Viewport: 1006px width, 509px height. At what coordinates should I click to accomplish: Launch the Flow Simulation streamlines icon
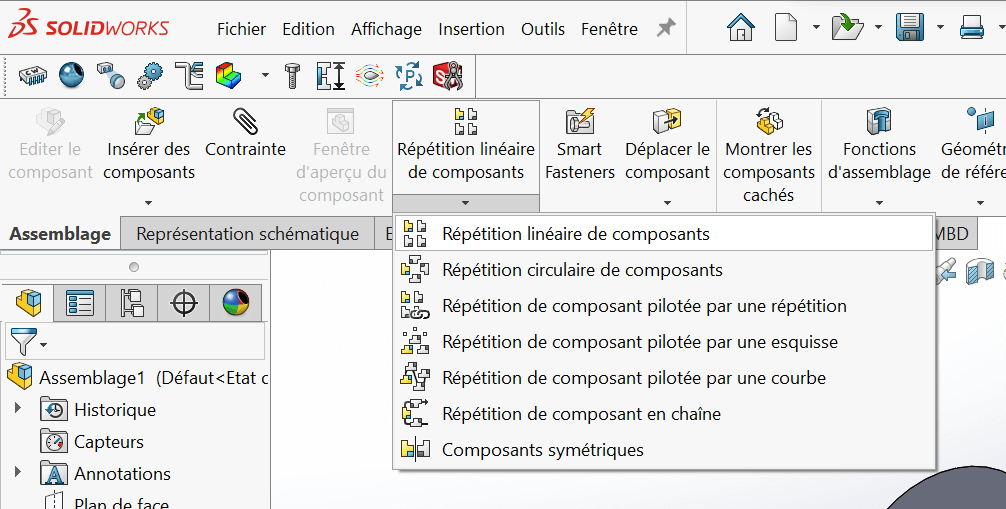(369, 75)
